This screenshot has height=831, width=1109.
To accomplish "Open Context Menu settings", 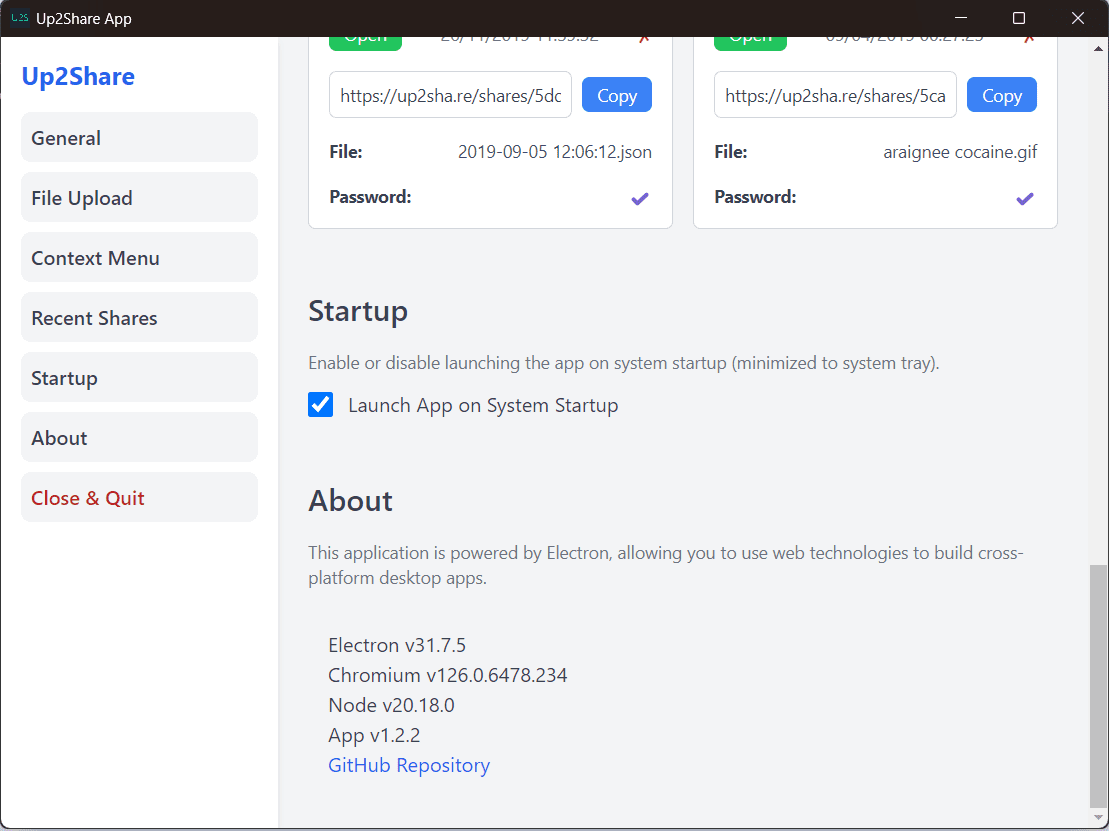I will [x=139, y=257].
